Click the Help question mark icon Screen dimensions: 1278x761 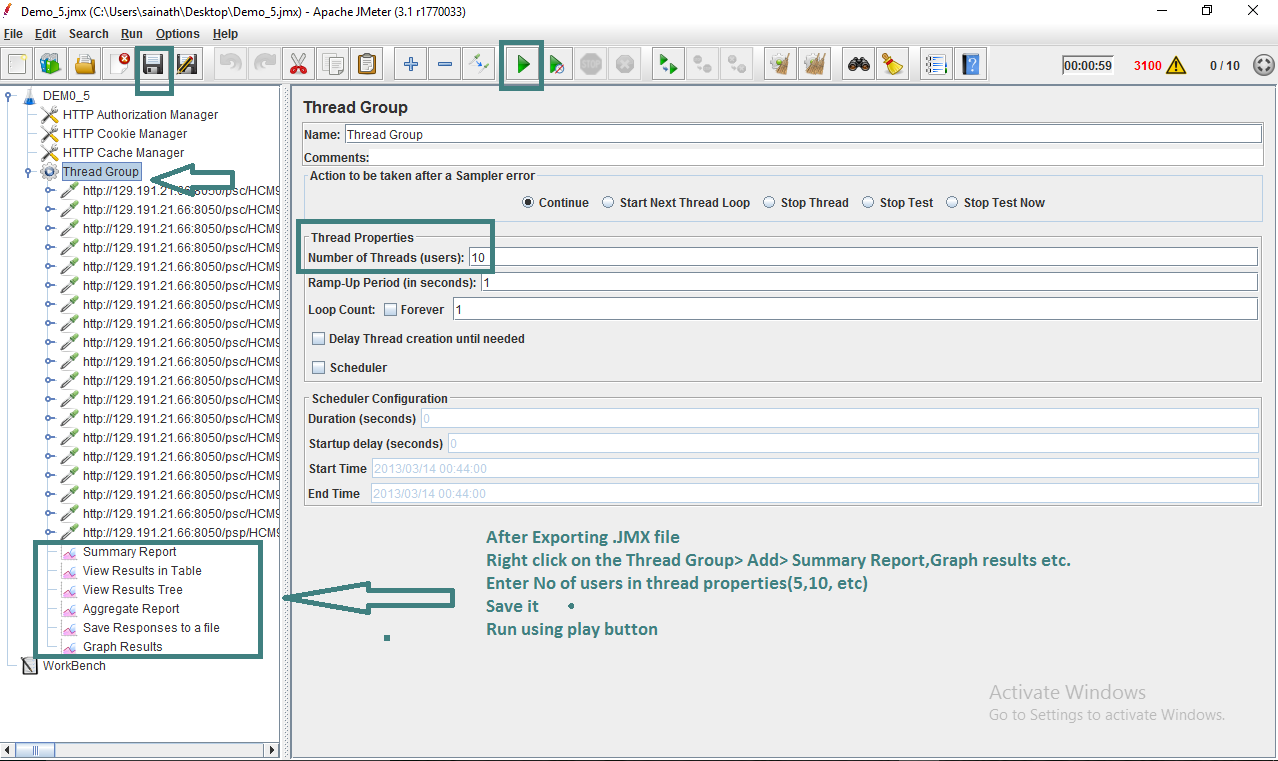pyautogui.click(x=970, y=65)
